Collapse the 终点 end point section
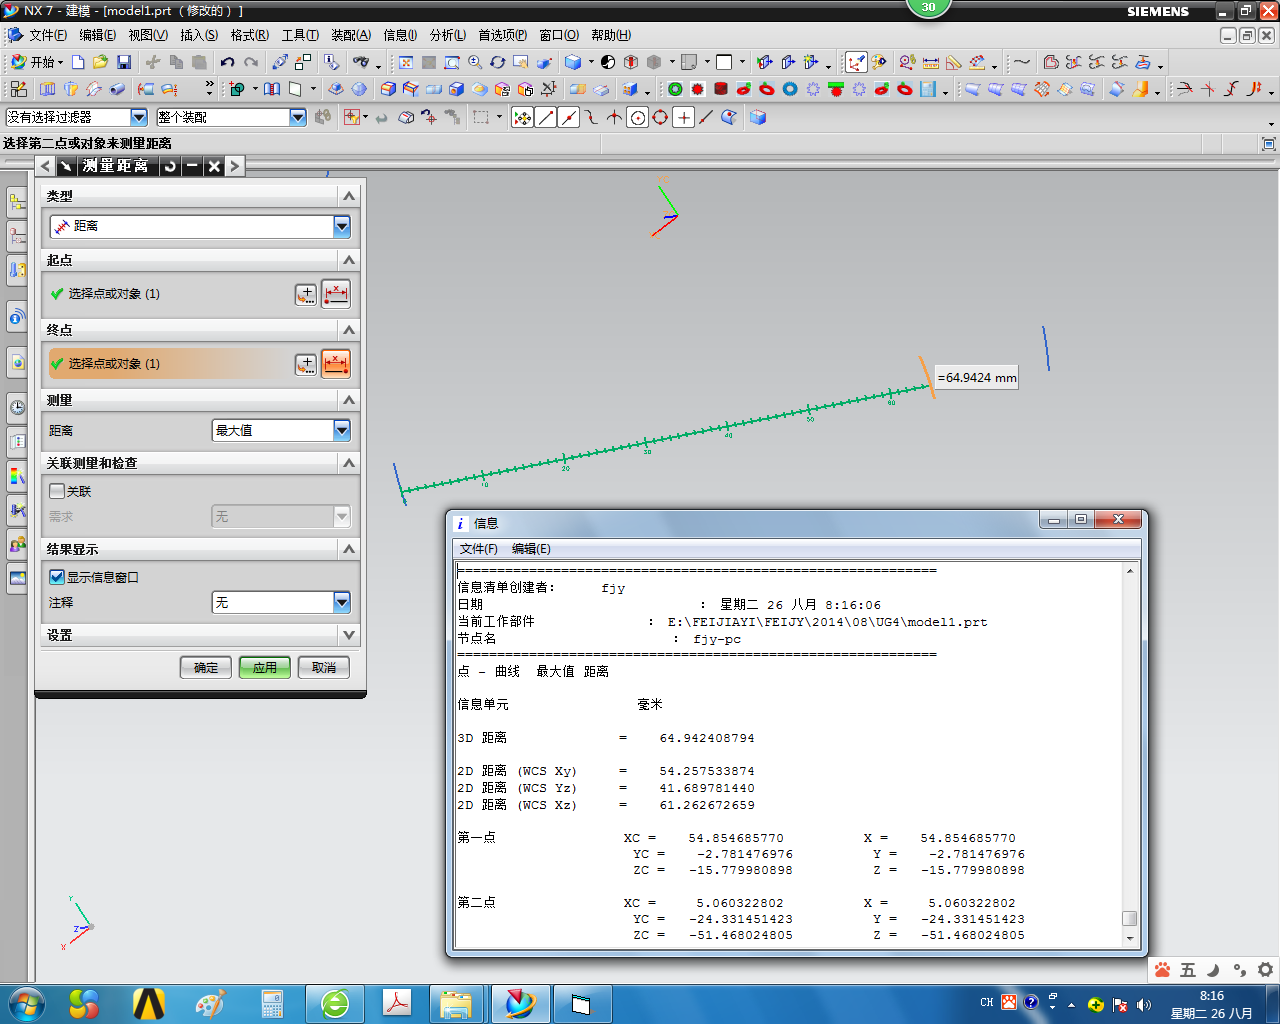1280x1024 pixels. coord(349,329)
